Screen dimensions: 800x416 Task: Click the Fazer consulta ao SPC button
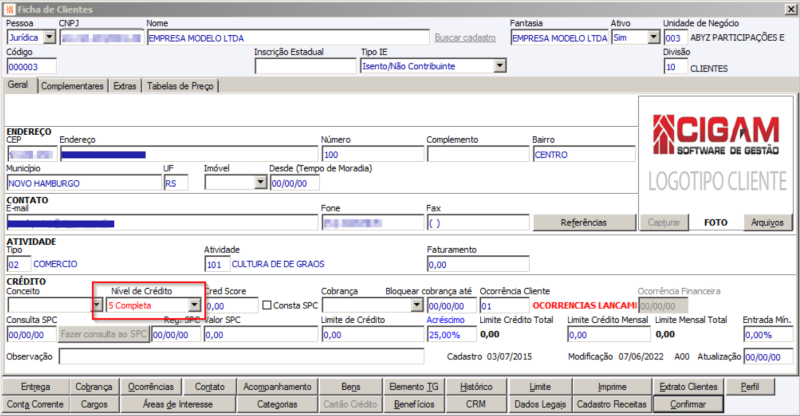tap(104, 334)
